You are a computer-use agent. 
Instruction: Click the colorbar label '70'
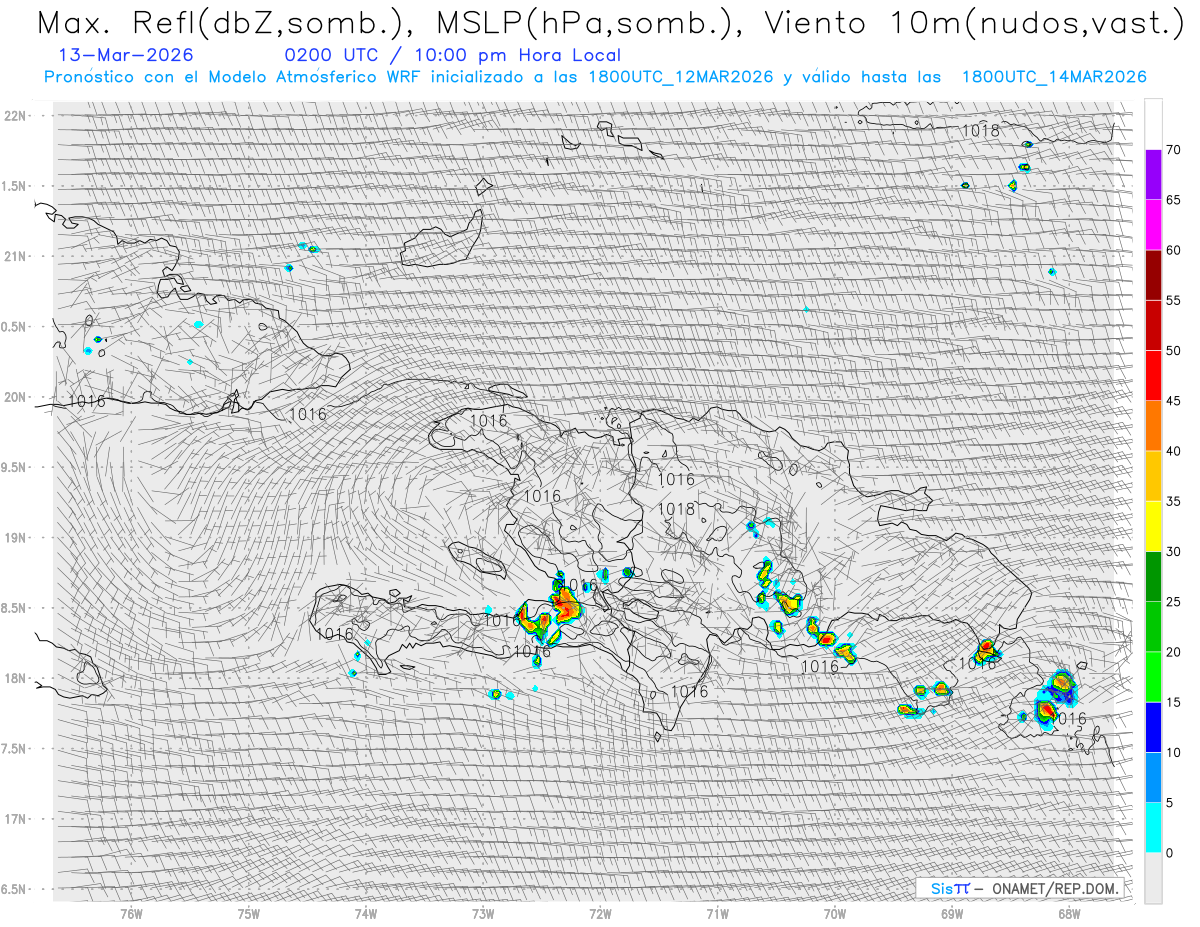1173,150
